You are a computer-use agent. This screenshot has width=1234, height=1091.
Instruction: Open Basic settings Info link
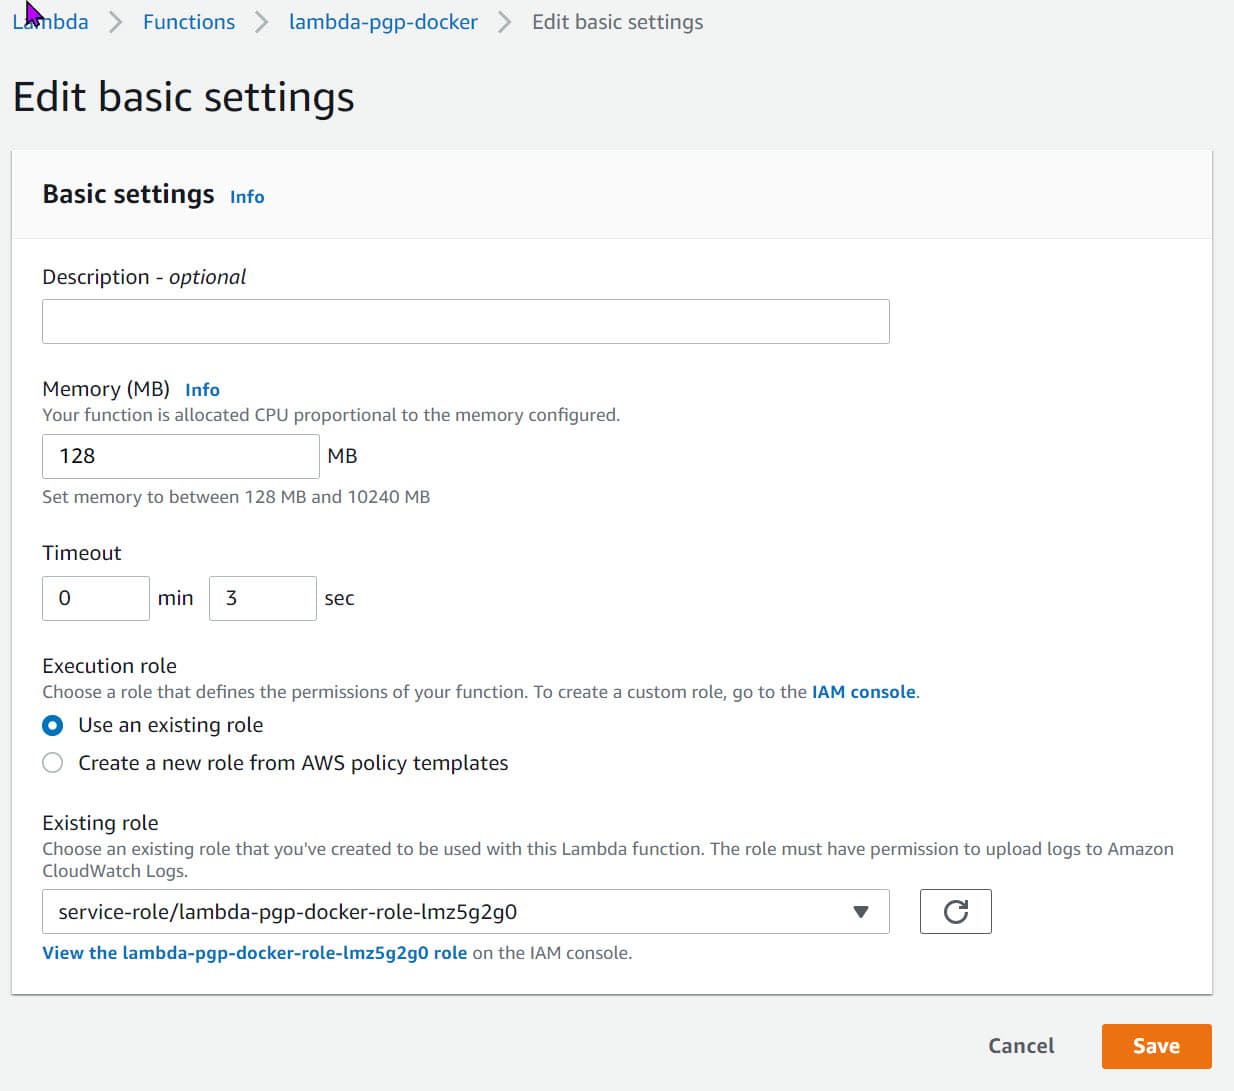[247, 197]
